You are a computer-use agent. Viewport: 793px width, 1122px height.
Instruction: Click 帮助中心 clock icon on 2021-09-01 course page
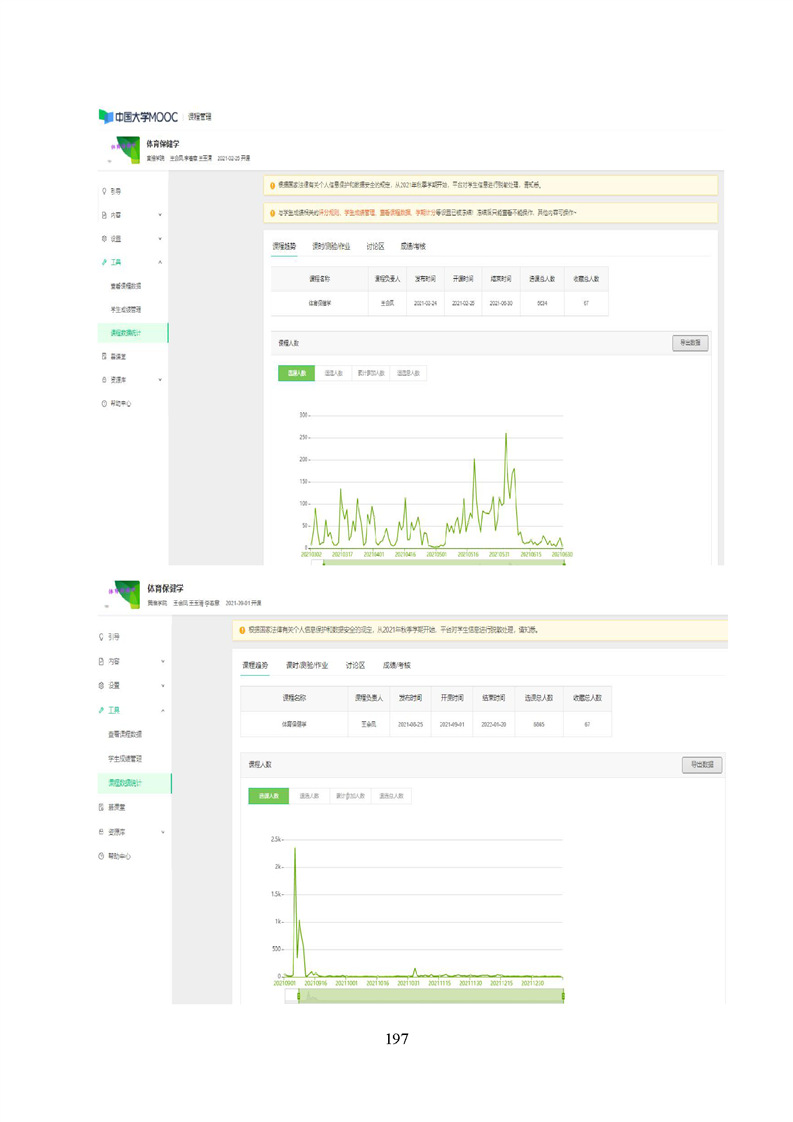click(102, 856)
